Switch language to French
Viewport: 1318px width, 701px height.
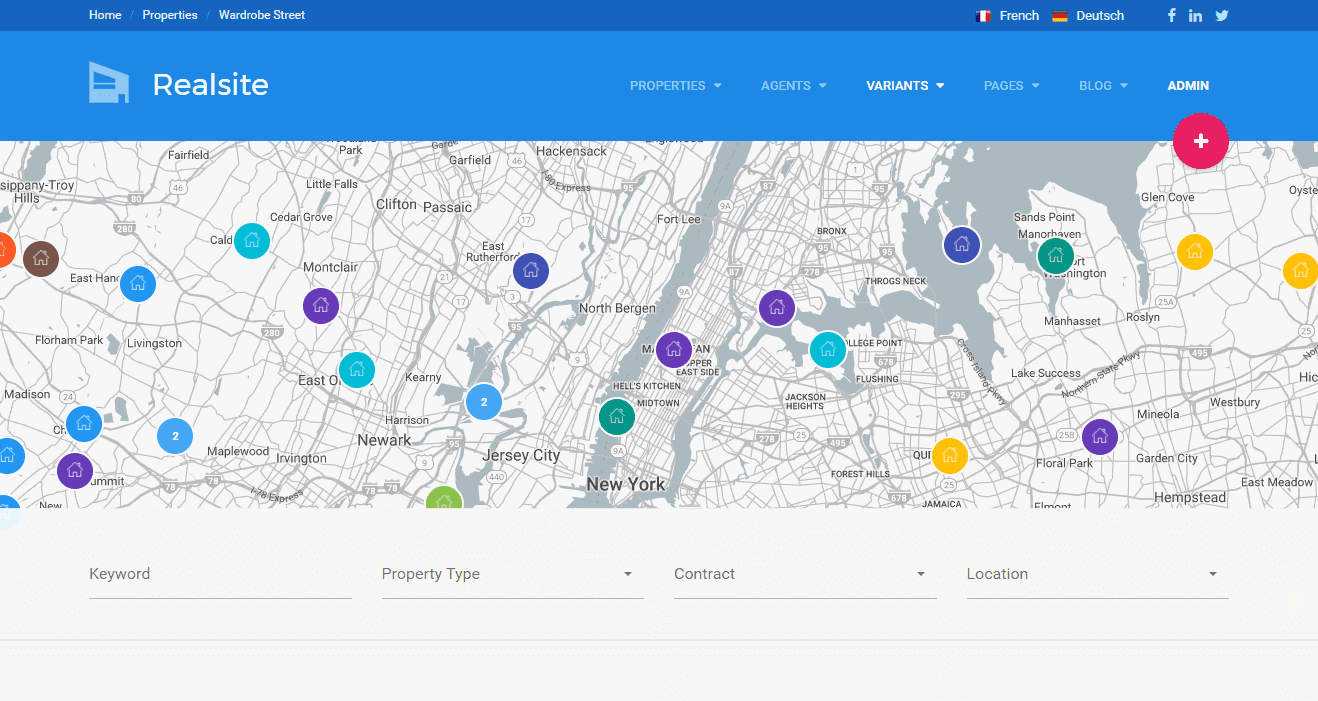click(x=1008, y=15)
